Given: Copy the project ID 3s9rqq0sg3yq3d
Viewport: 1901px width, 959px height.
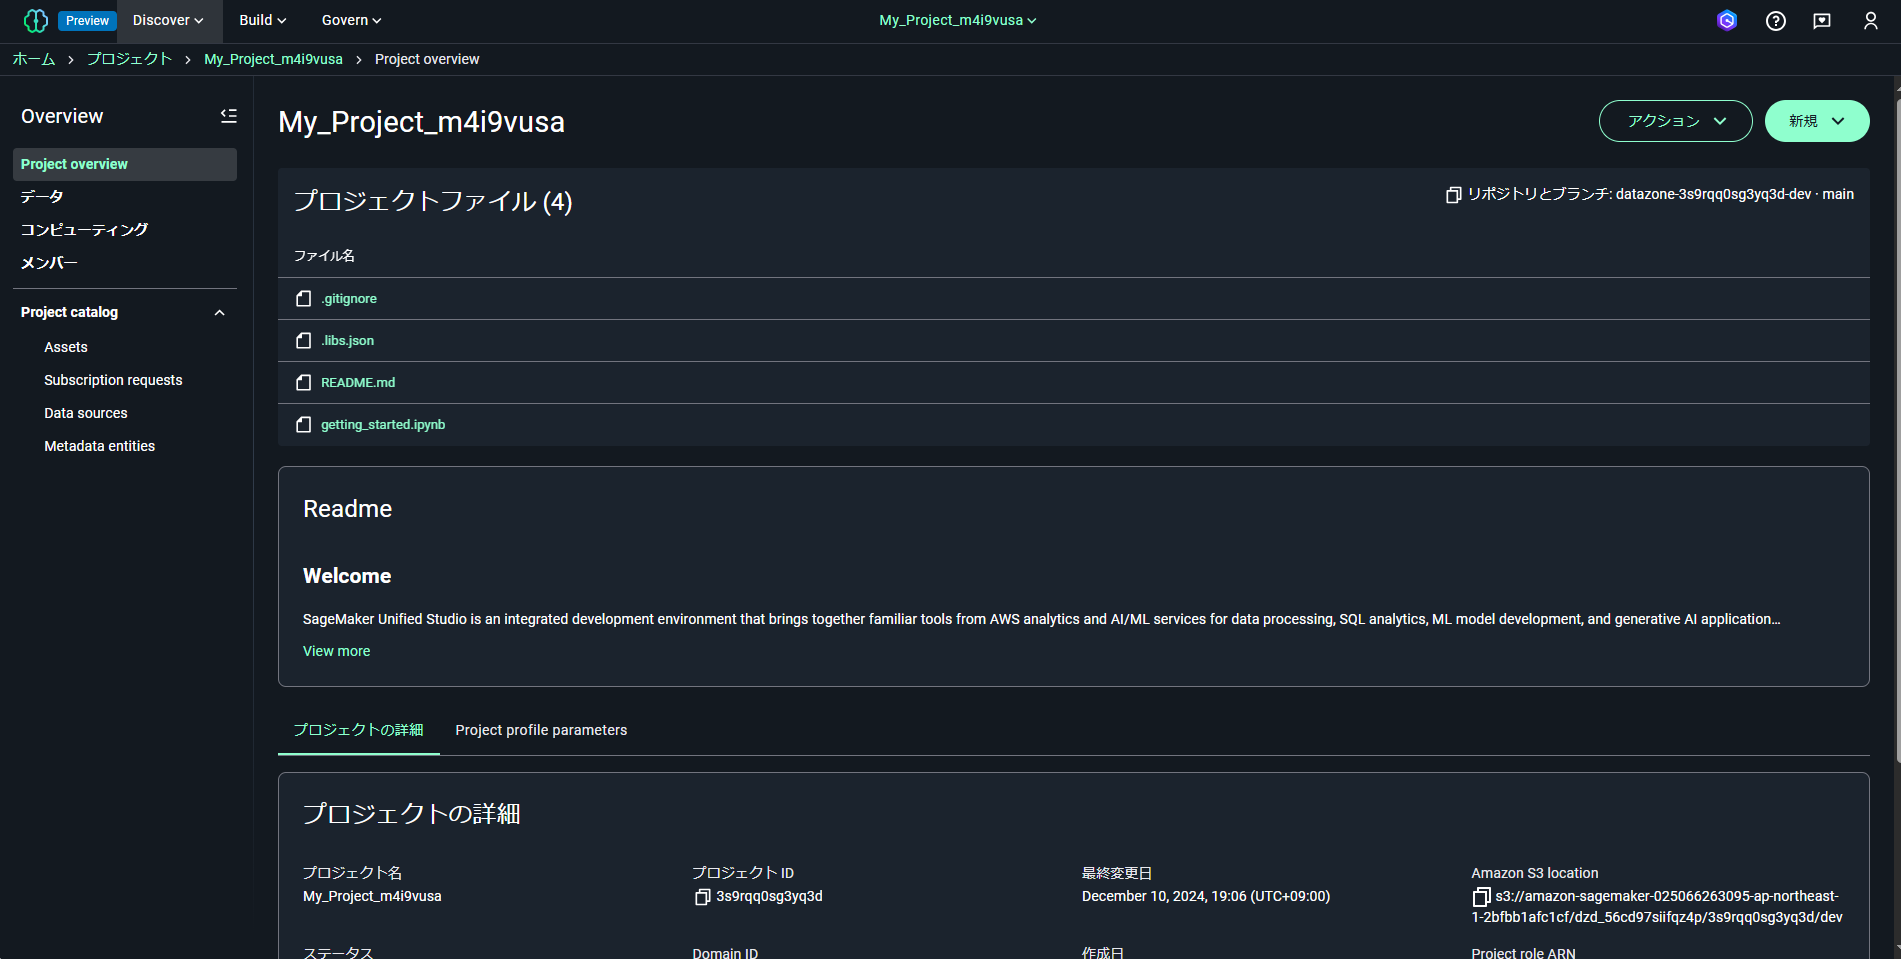Looking at the screenshot, I should pyautogui.click(x=702, y=897).
